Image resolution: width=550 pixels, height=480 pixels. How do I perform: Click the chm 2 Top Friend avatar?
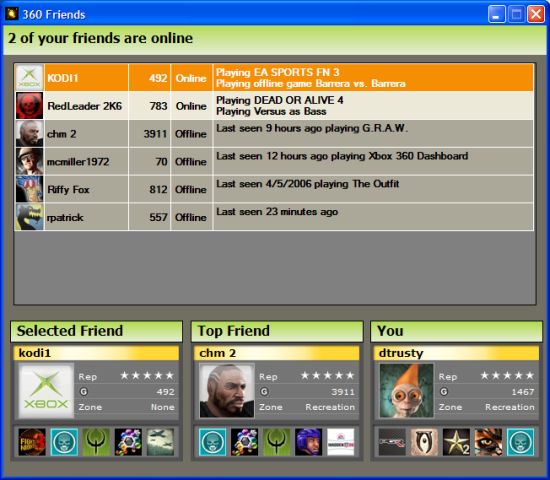click(x=227, y=391)
